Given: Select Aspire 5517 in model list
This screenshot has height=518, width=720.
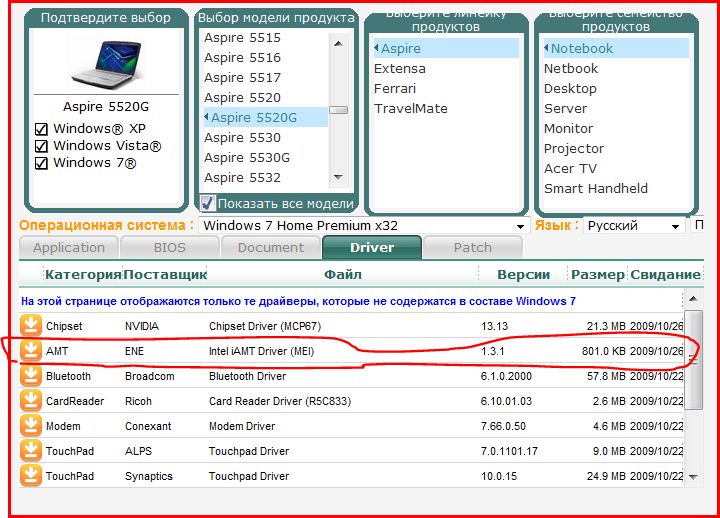Looking at the screenshot, I should coord(242,78).
